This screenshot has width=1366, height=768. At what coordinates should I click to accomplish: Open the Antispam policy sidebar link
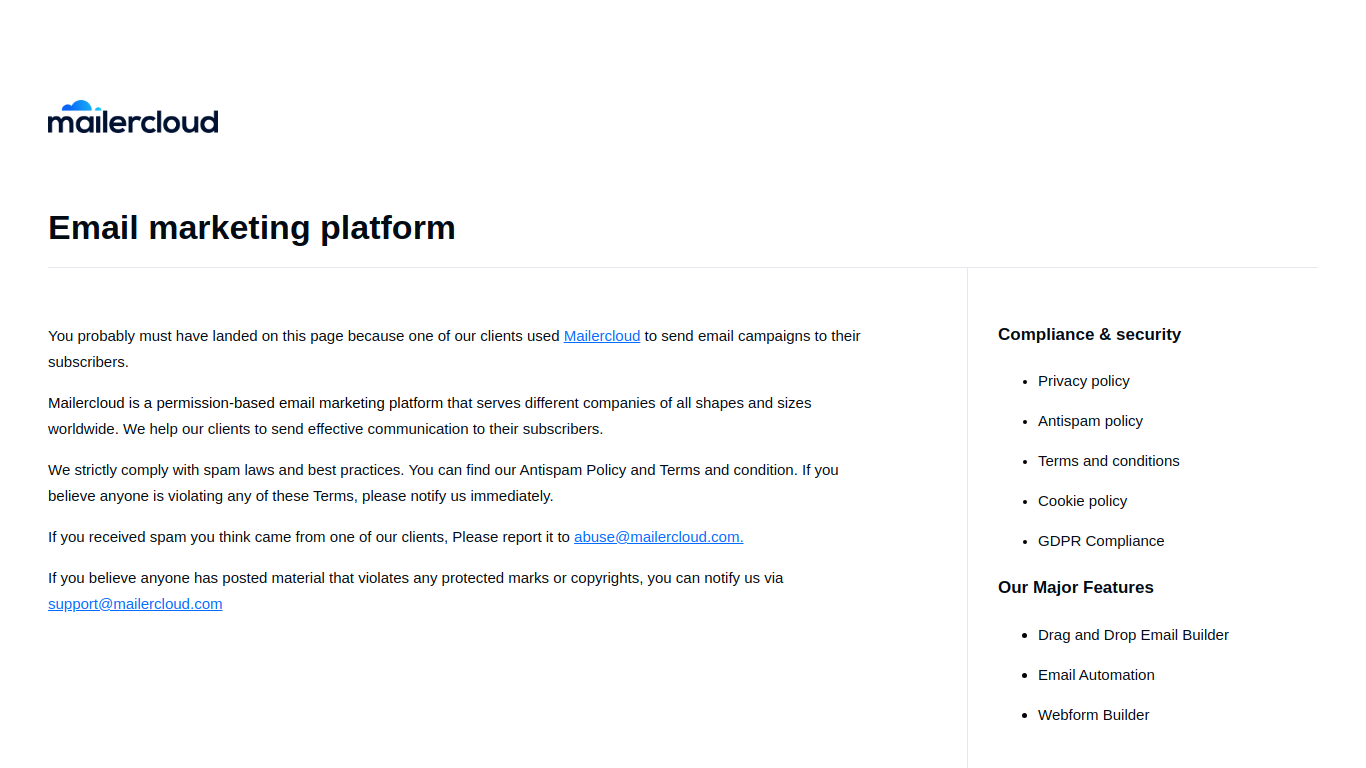(x=1090, y=421)
